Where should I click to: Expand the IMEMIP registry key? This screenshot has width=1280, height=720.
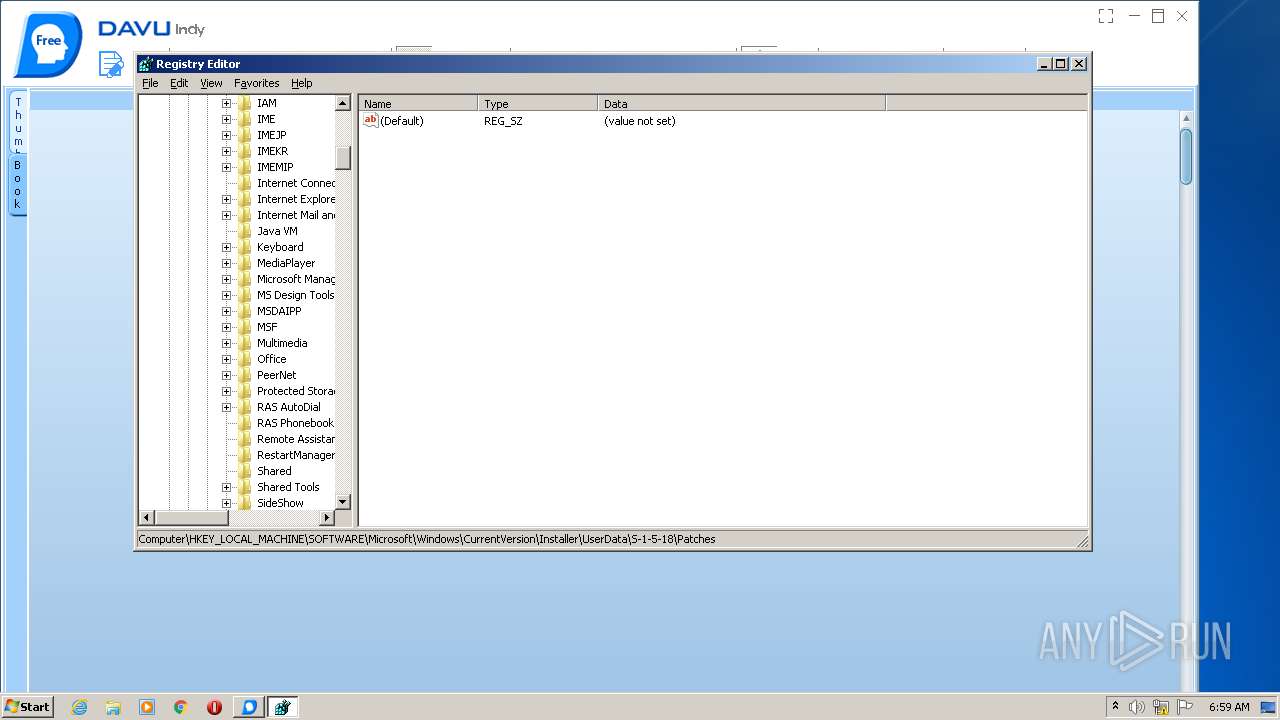(x=226, y=167)
